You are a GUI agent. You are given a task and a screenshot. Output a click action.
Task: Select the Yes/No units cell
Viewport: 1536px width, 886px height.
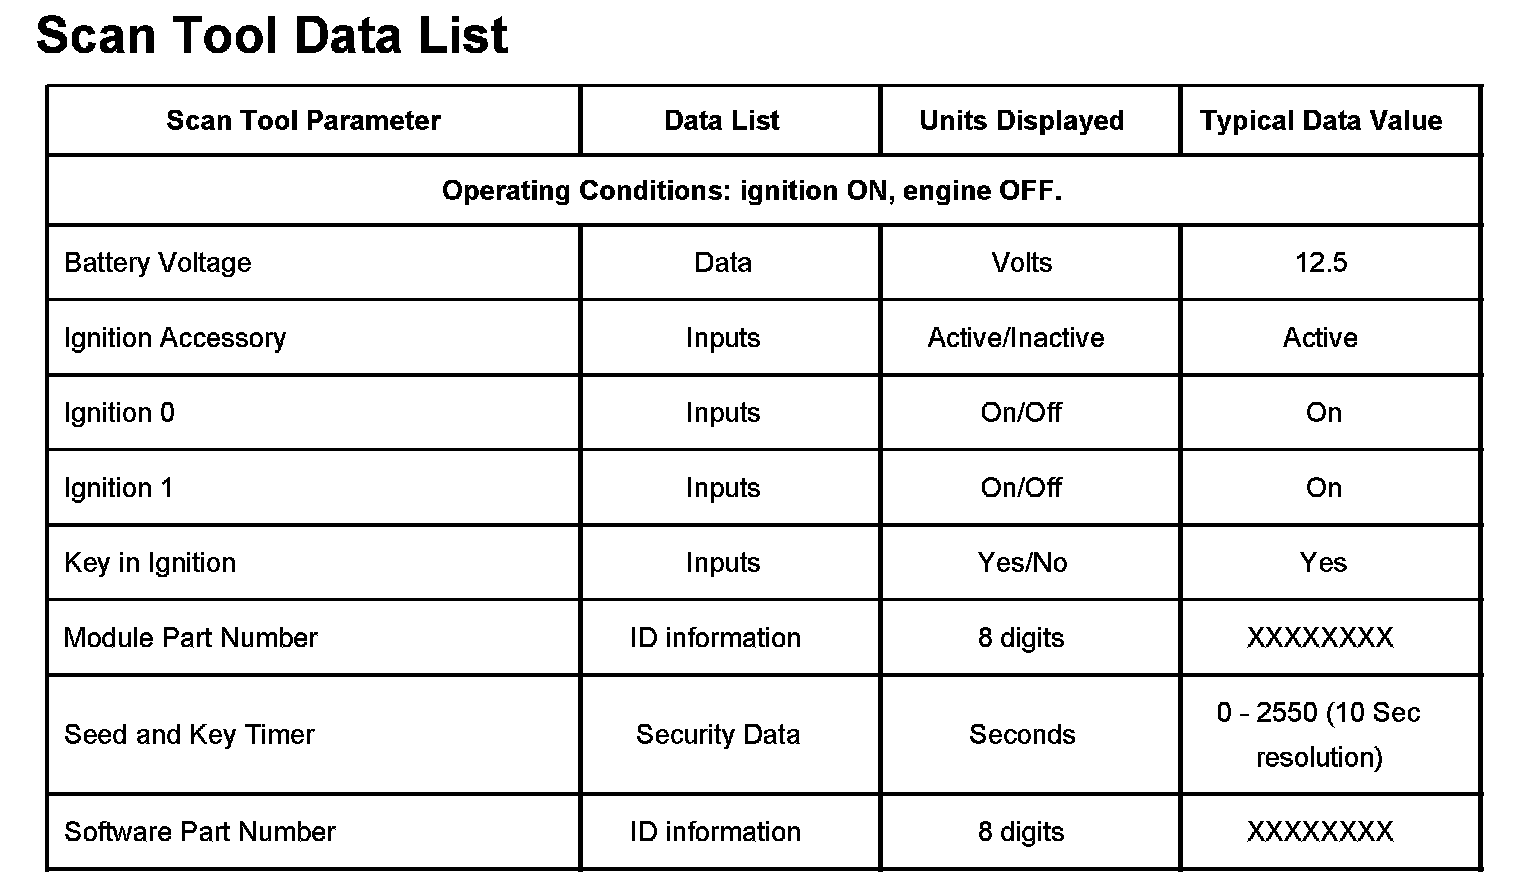(x=1022, y=563)
